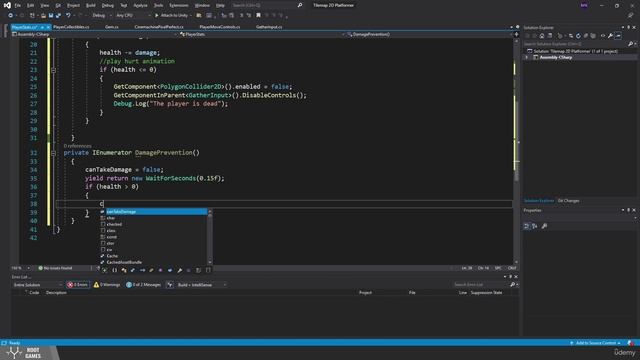Select CachedAssetBundle in IntelliSense list
Viewport: 640px width, 360px height.
point(154,262)
